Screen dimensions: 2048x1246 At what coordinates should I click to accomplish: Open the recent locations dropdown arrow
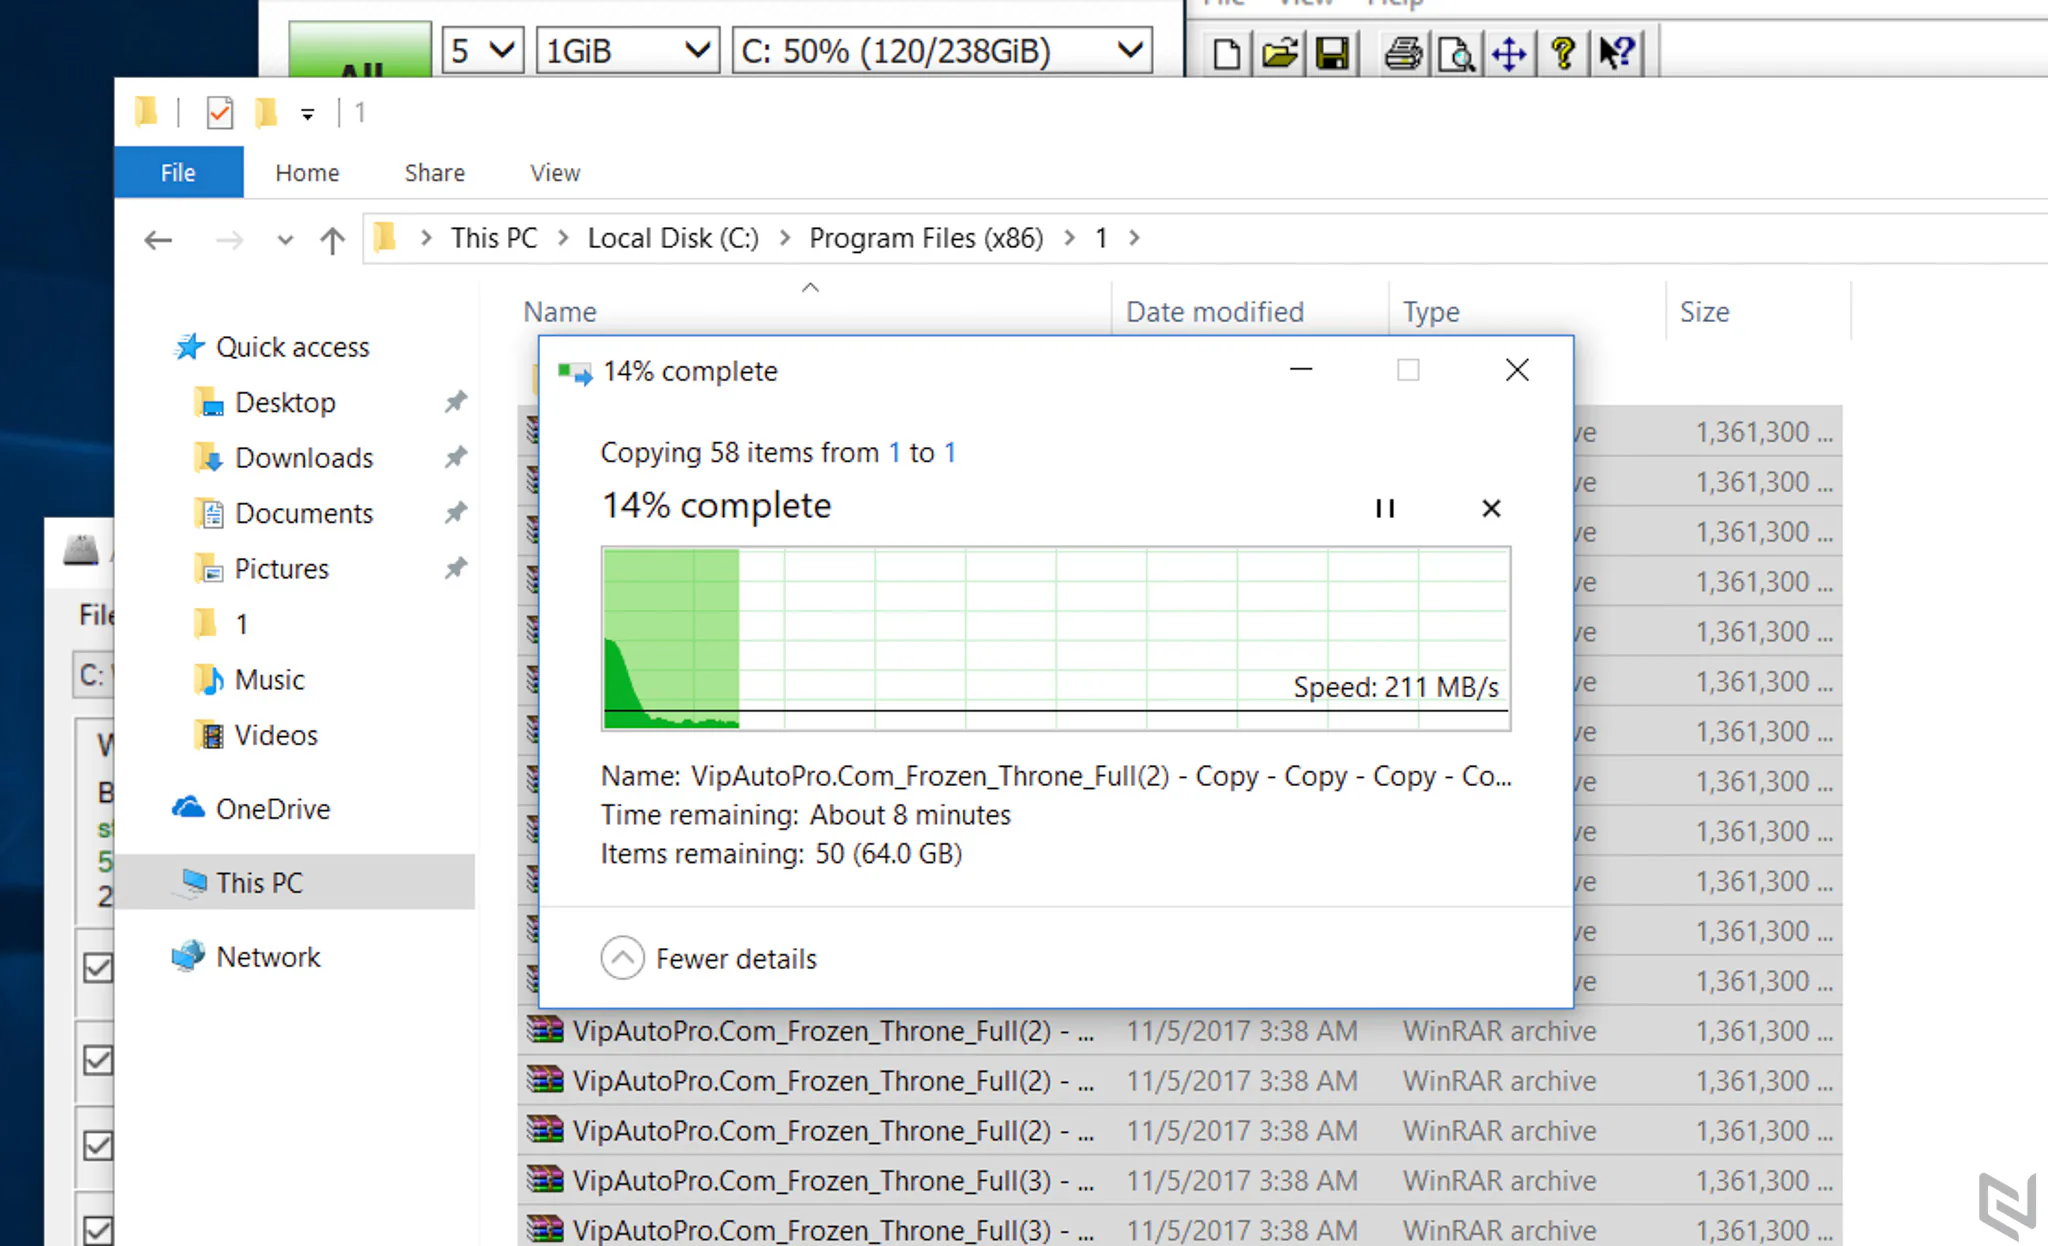285,240
